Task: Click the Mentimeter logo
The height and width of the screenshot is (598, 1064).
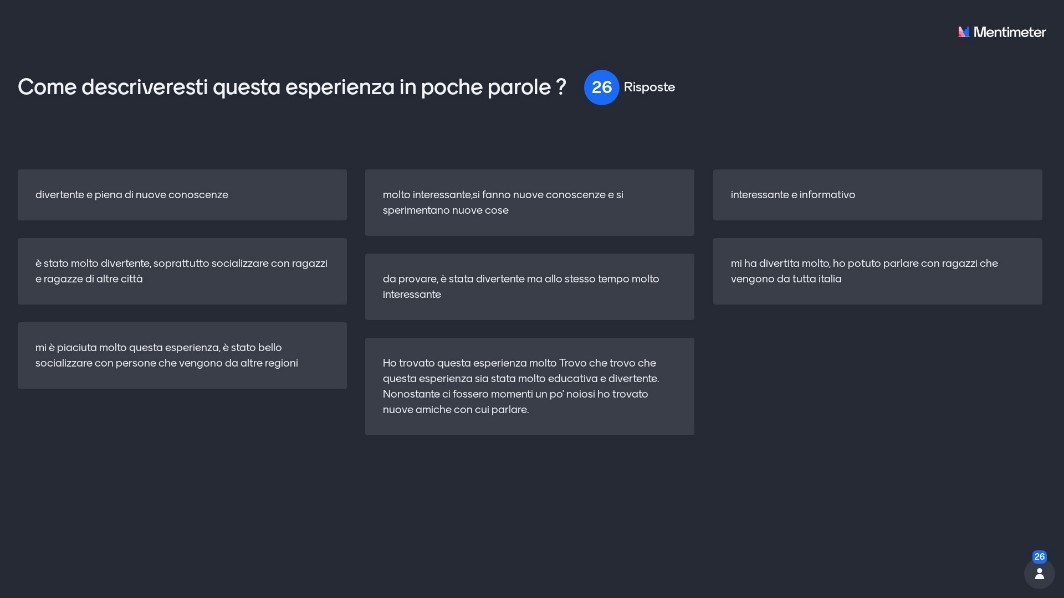Action: (x=1002, y=32)
